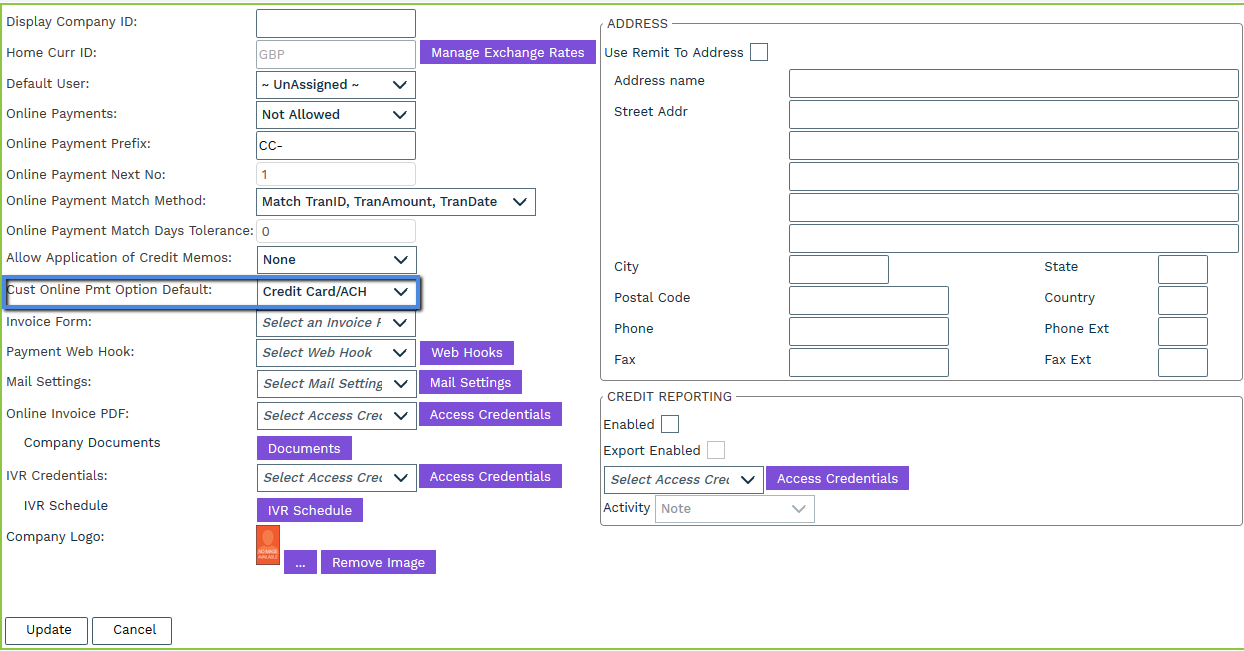Screen dimensions: 1244x651
Task: Click the Address name input field
Action: click(1013, 84)
